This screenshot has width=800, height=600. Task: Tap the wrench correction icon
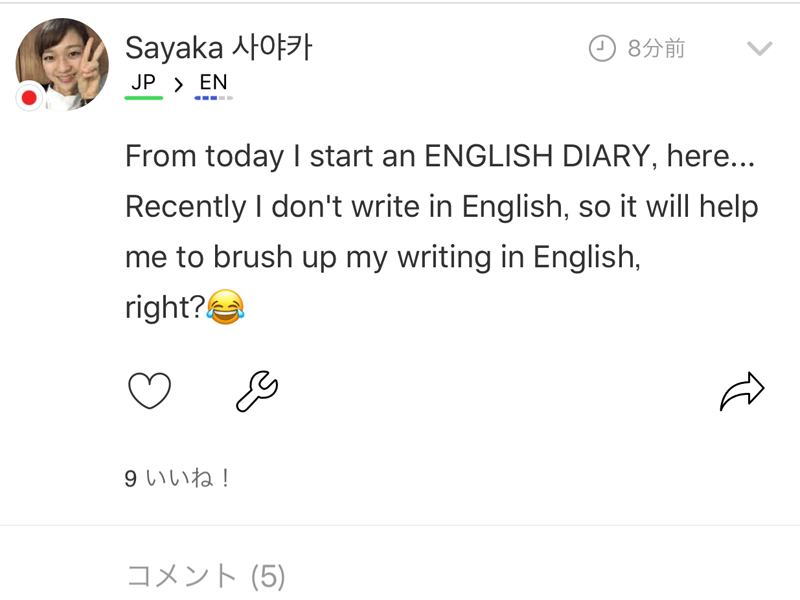pos(256,391)
